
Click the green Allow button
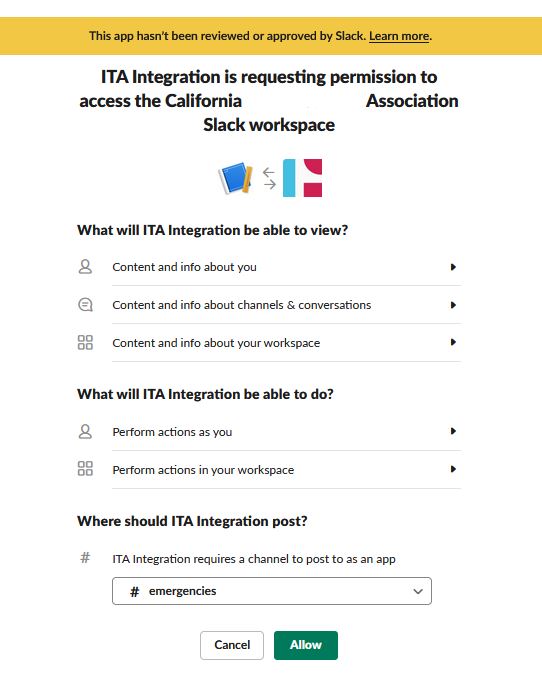click(306, 645)
